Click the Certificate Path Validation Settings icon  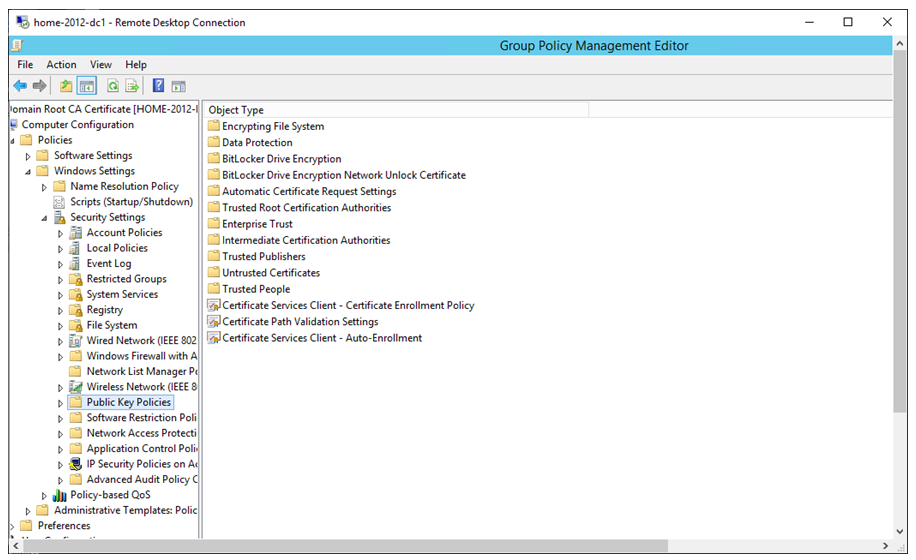[x=214, y=322]
